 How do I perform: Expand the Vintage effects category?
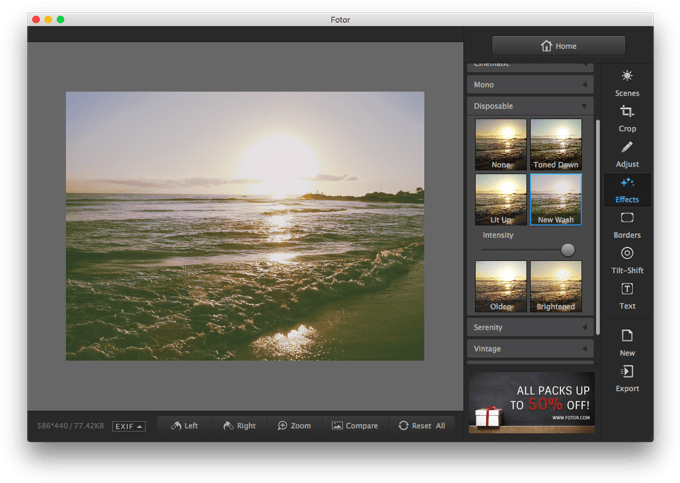click(x=530, y=349)
